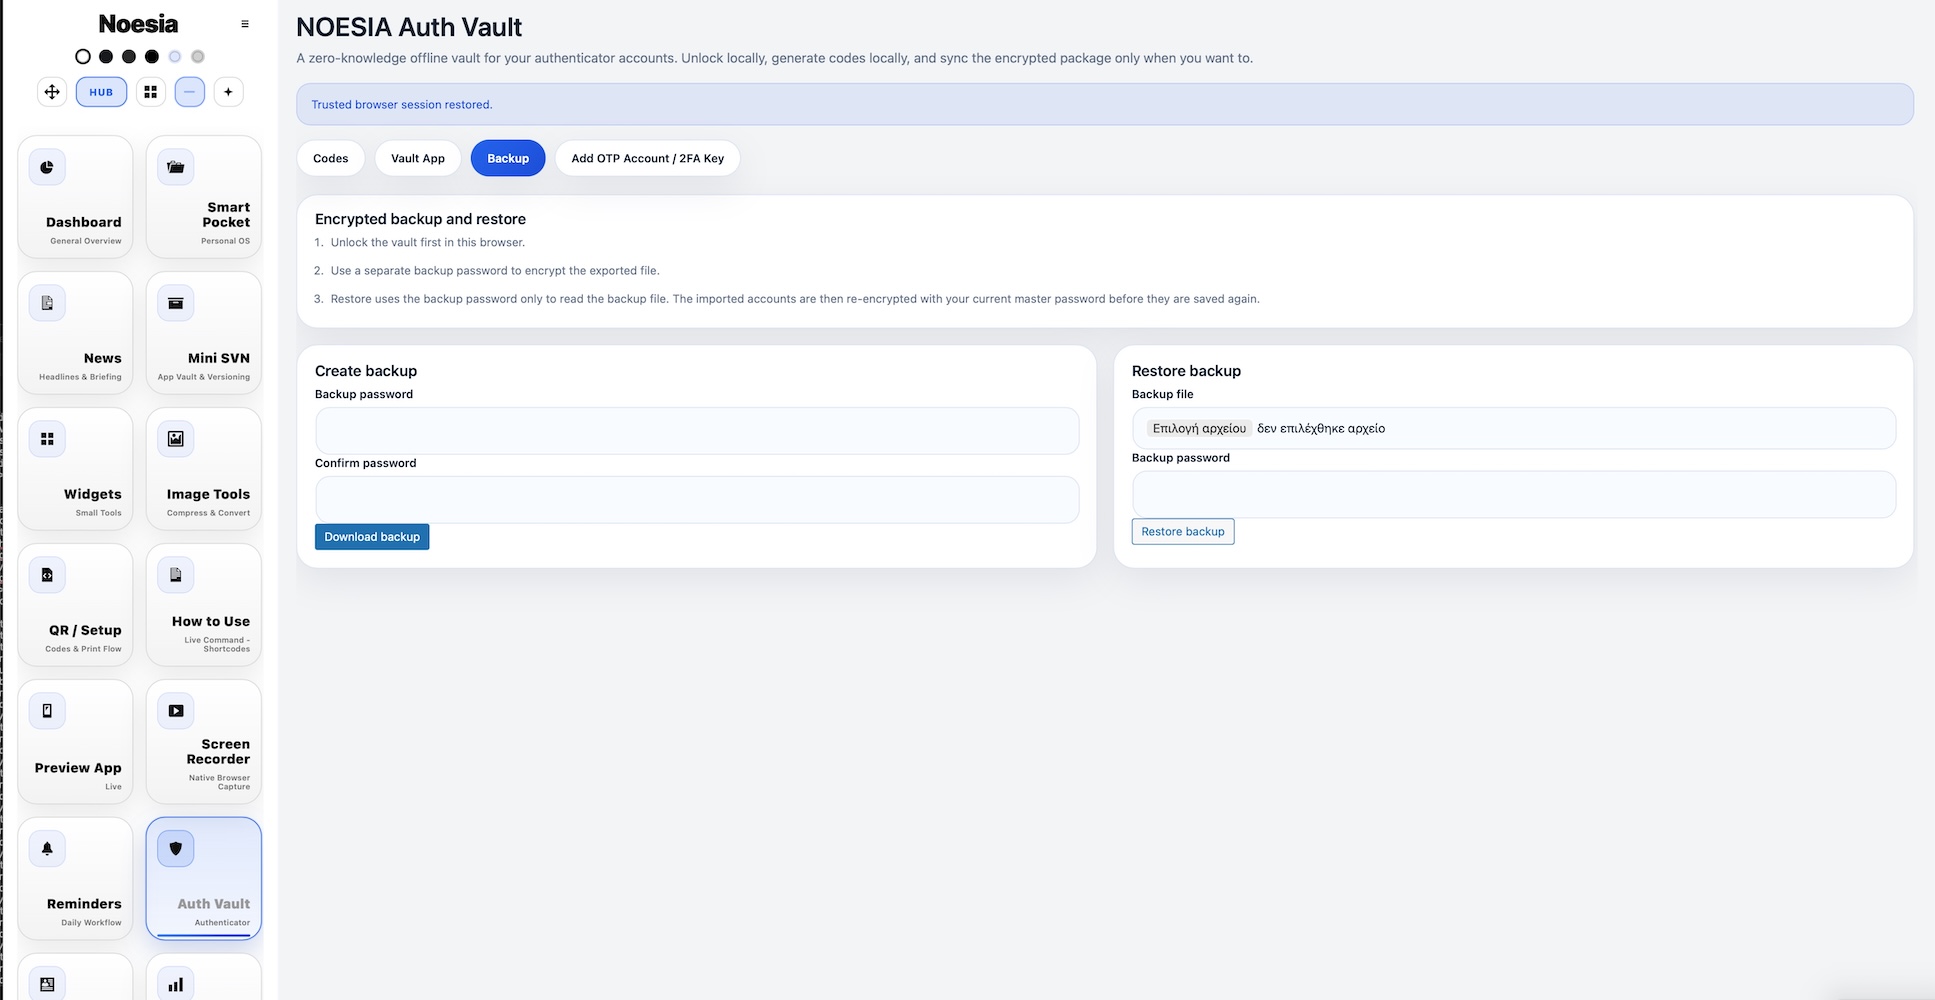Image resolution: width=1935 pixels, height=1000 pixels.
Task: Select the Backup tab
Action: [x=508, y=158]
